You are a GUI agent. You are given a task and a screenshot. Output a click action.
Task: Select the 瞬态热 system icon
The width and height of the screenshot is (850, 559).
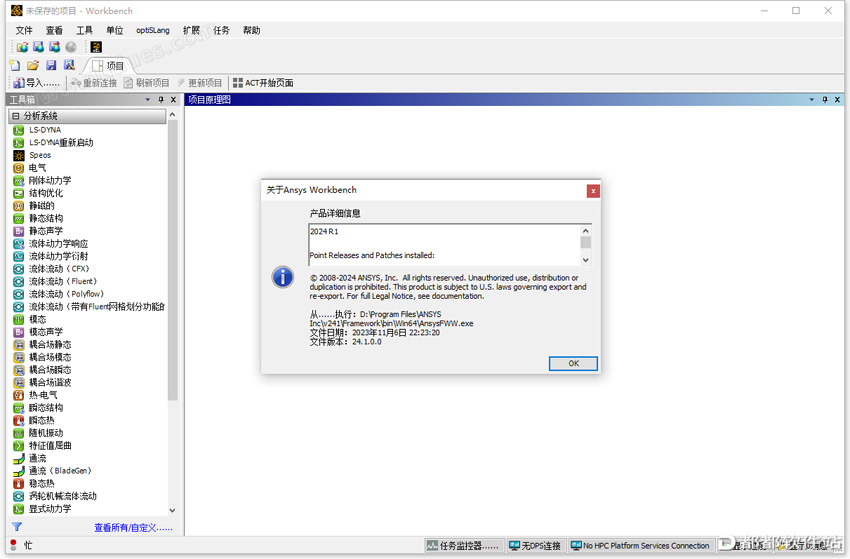(x=18, y=420)
